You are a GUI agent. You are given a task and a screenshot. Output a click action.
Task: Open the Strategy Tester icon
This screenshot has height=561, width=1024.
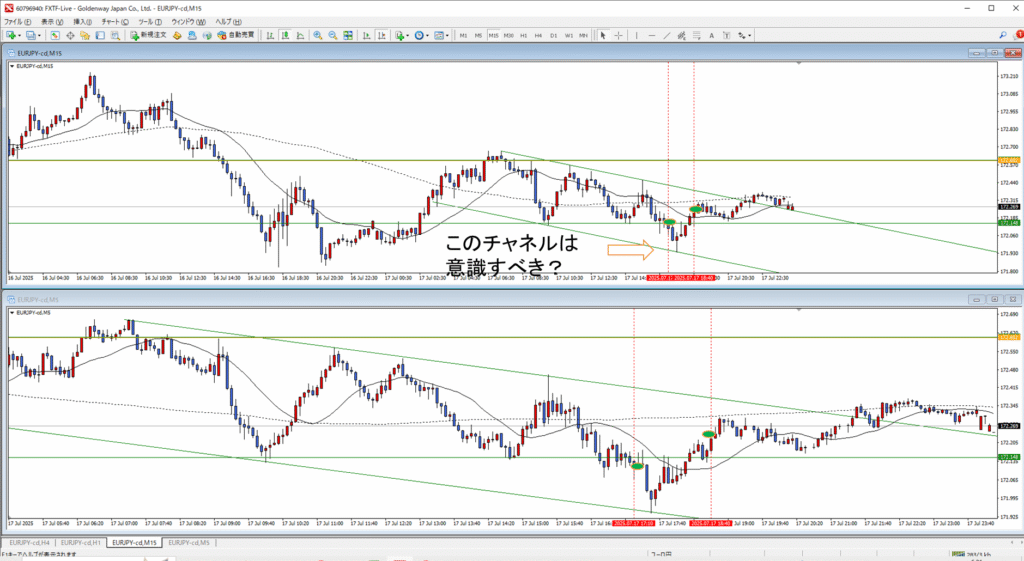tap(115, 35)
